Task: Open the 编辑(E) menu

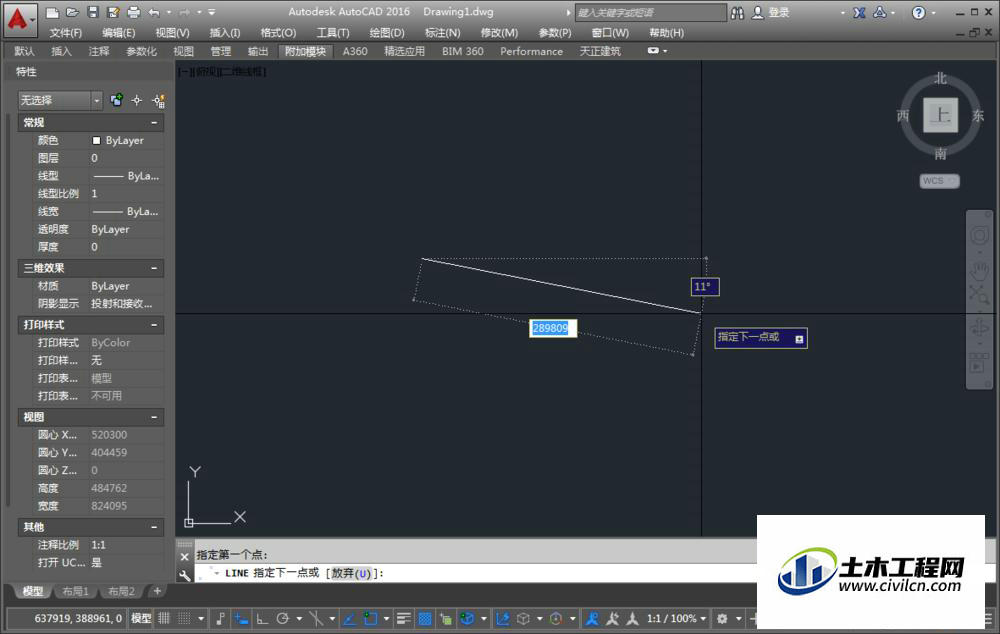Action: tap(119, 33)
